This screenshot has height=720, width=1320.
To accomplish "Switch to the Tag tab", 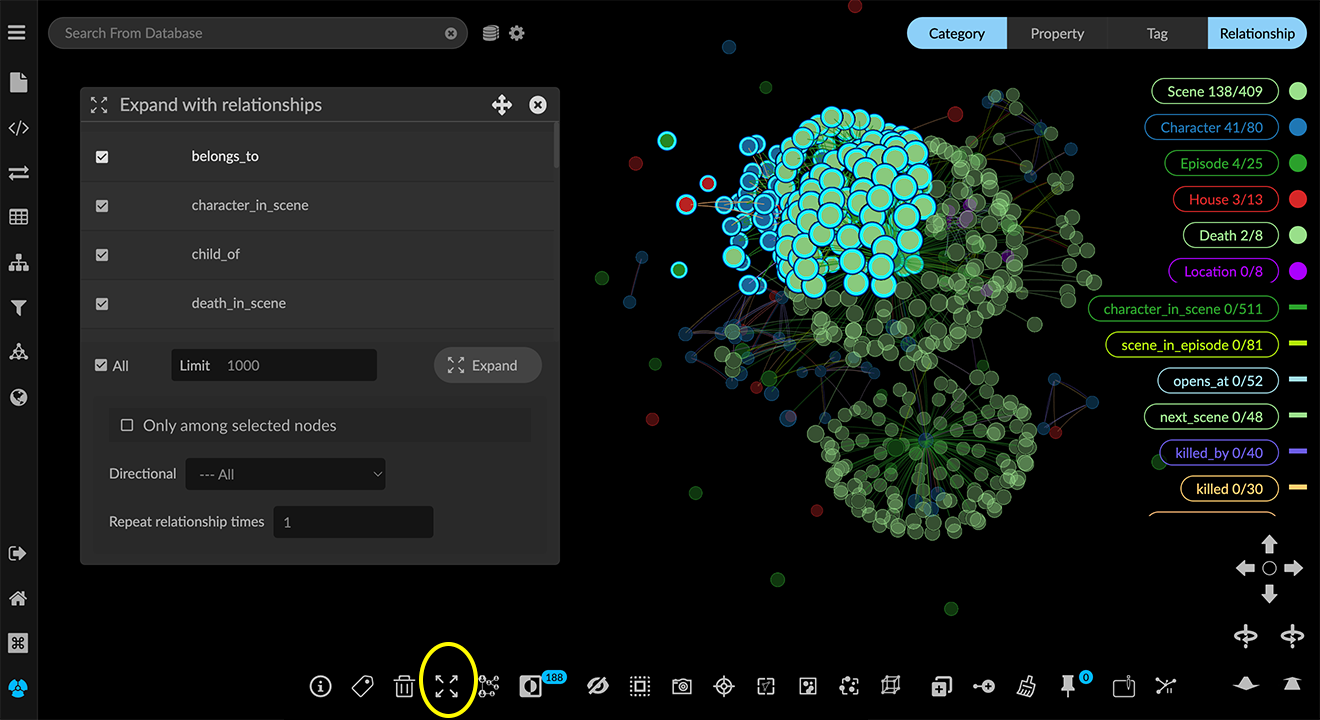I will tap(1157, 33).
